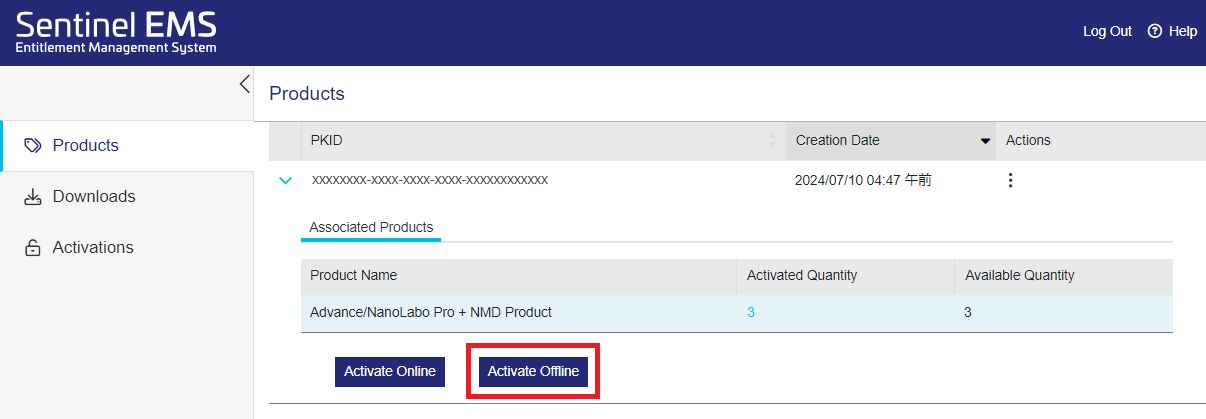Select the xxxxxxxx-xxxx PKID value
The width and height of the screenshot is (1206, 419).
pyautogui.click(x=430, y=181)
